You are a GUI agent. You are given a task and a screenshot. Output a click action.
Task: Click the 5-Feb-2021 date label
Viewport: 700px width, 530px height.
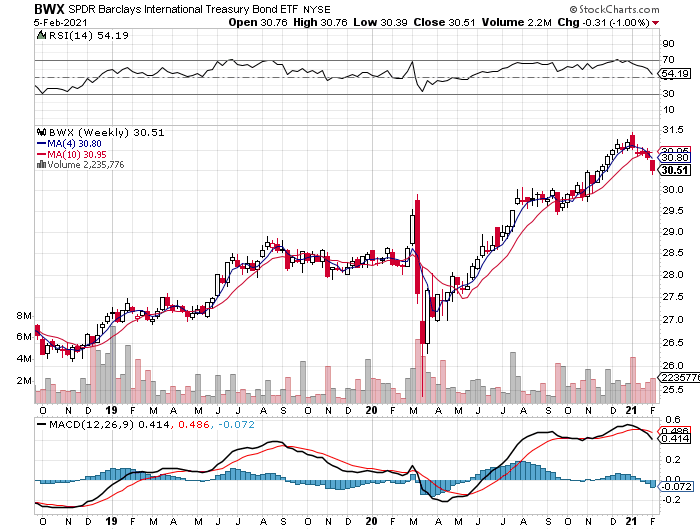point(61,22)
